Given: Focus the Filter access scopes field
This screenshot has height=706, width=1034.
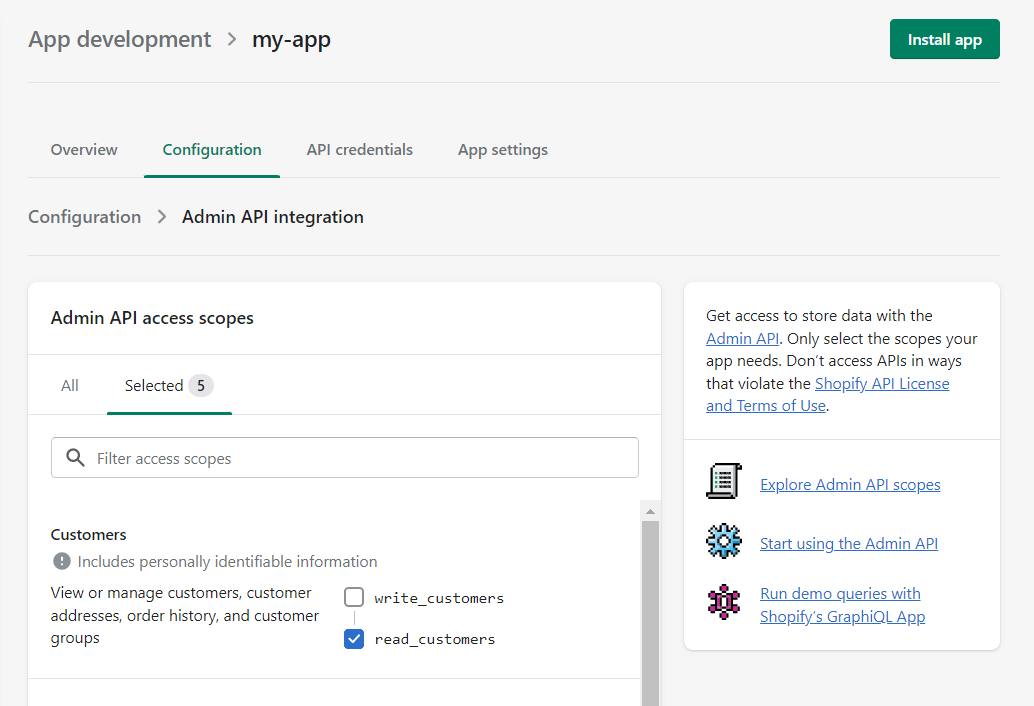Looking at the screenshot, I should click(345, 457).
